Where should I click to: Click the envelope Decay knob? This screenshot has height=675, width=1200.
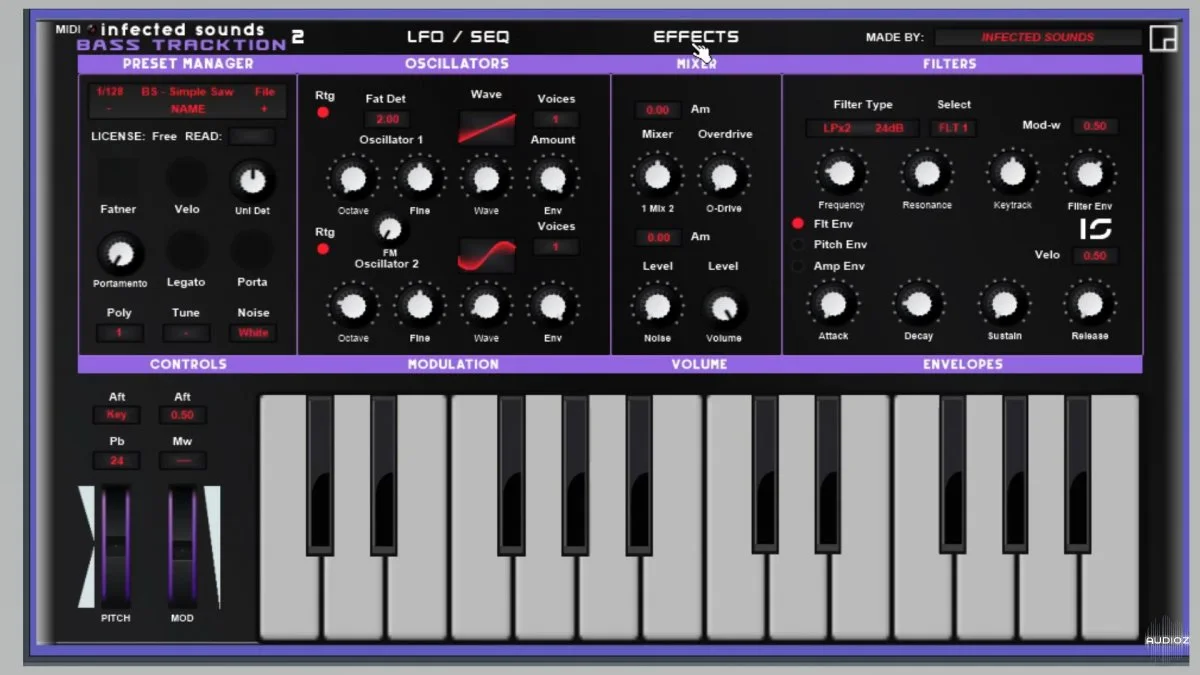918,304
